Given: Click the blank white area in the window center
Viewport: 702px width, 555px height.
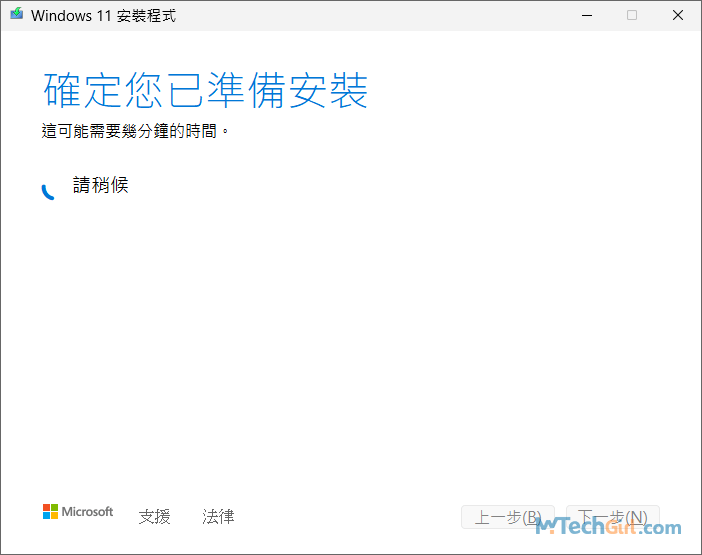Looking at the screenshot, I should (x=350, y=330).
